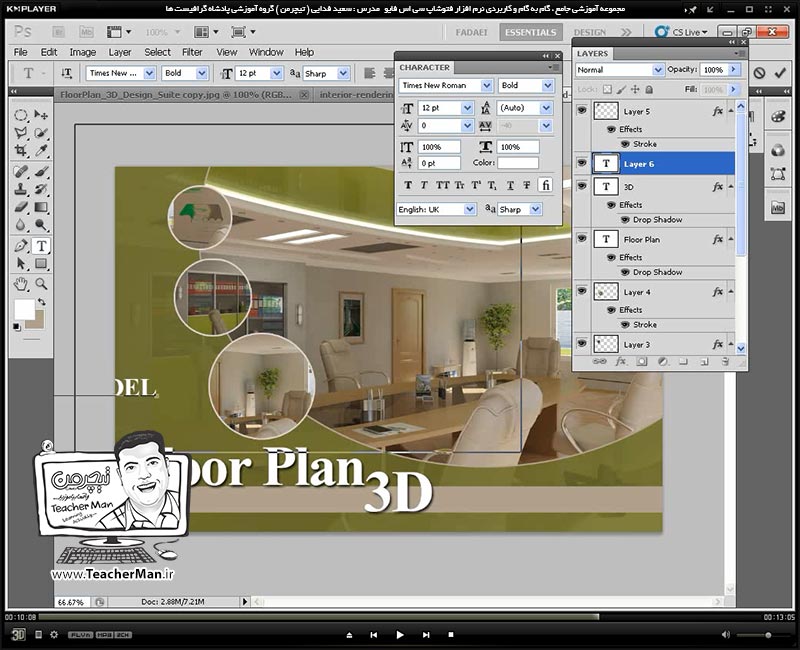This screenshot has width=800, height=650.
Task: Select the Blur tool
Action: [20, 225]
